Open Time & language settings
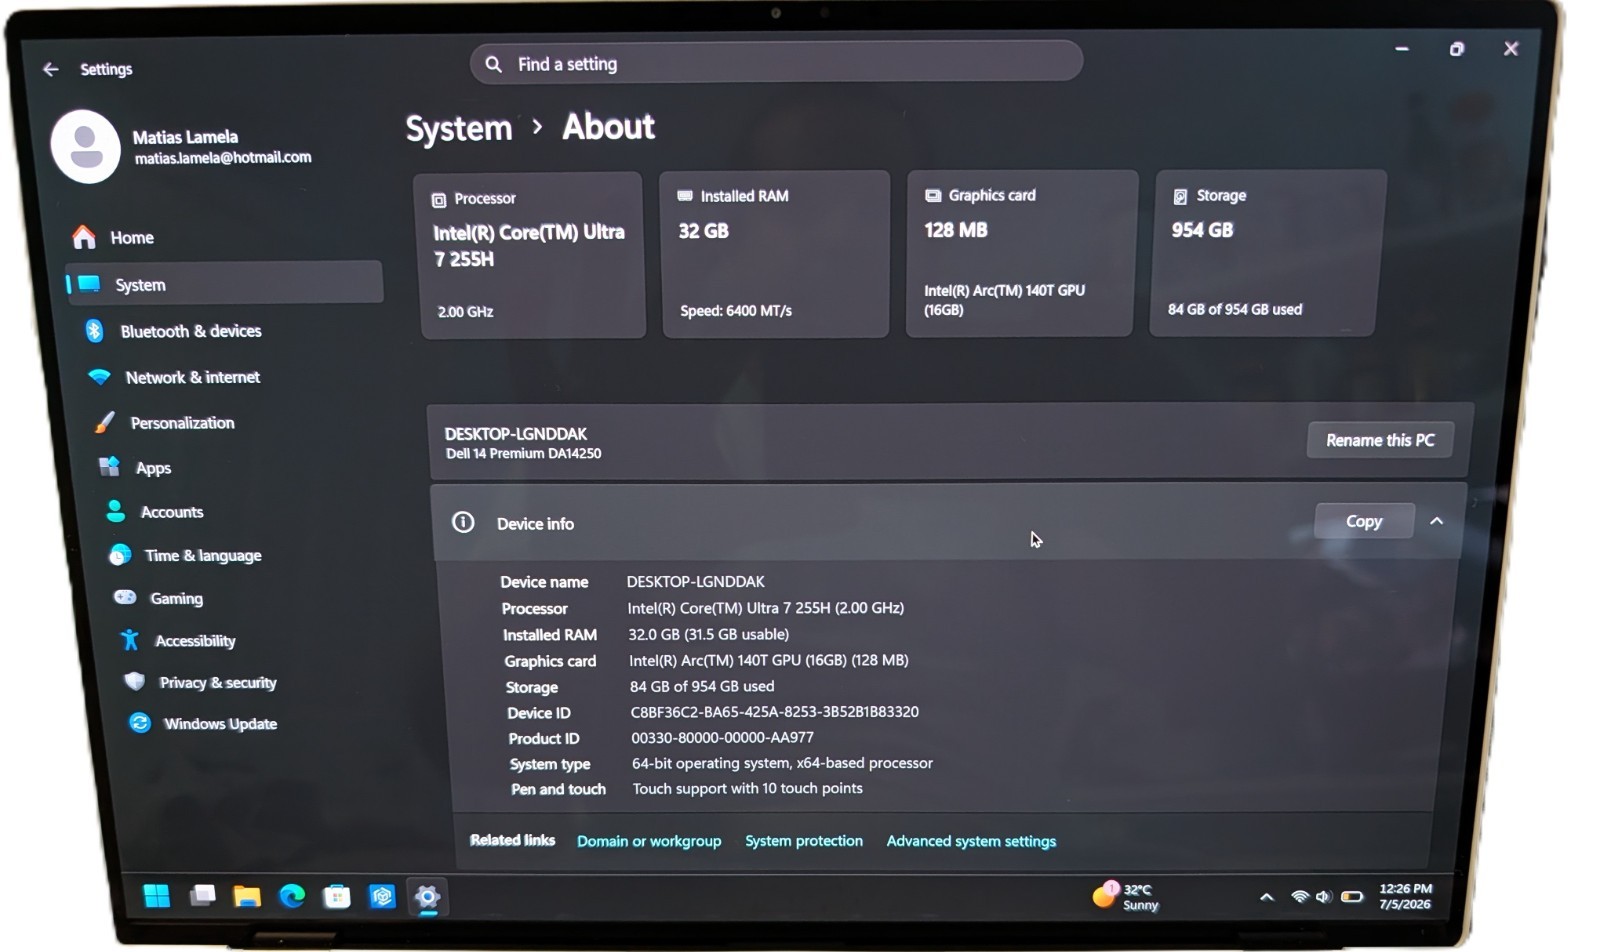Screen dimensions: 1600x952 pos(203,555)
